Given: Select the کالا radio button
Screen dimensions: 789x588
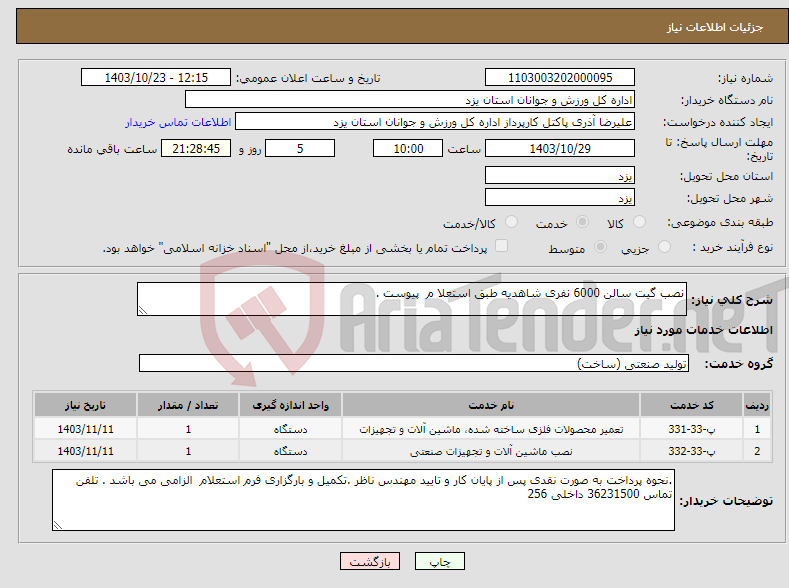Looking at the screenshot, I should point(639,222).
